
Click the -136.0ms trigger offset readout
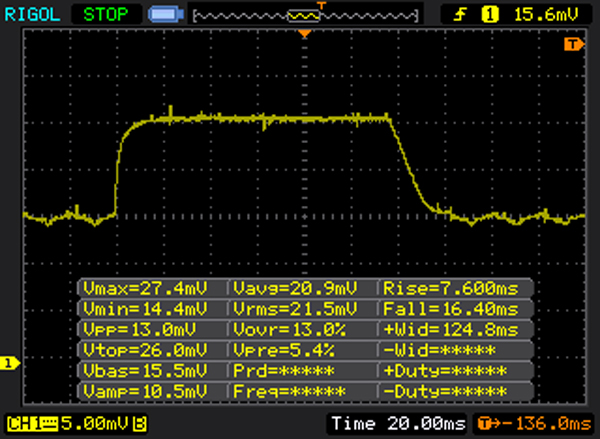coord(534,424)
